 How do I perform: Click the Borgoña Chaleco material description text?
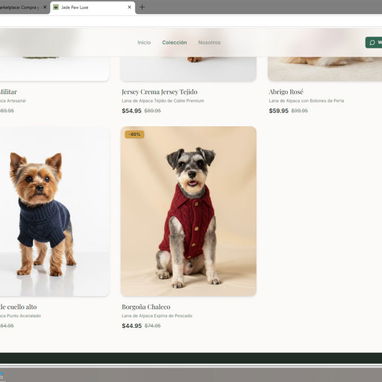[157, 316]
